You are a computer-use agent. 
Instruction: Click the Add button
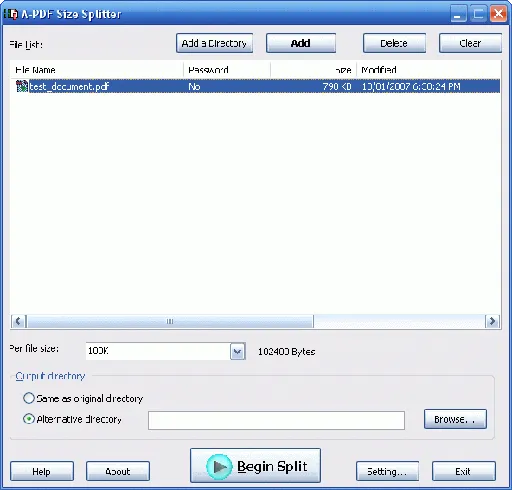click(x=301, y=43)
